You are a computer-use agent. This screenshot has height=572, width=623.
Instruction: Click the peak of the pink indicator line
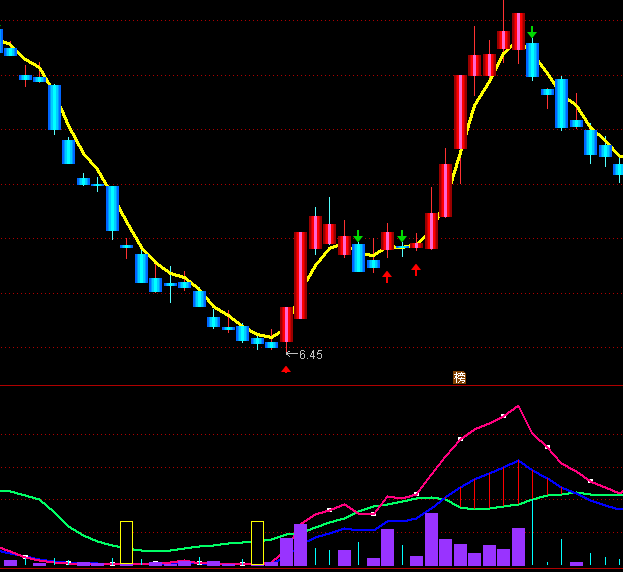[518, 406]
